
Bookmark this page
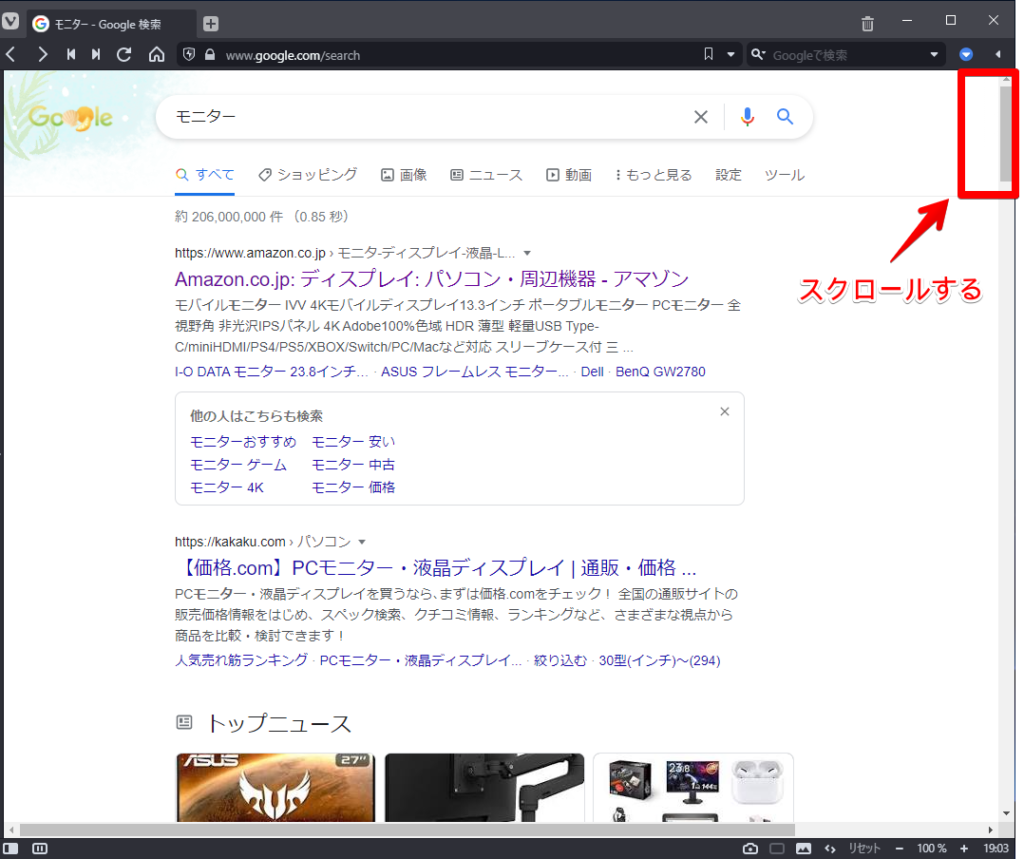709,54
